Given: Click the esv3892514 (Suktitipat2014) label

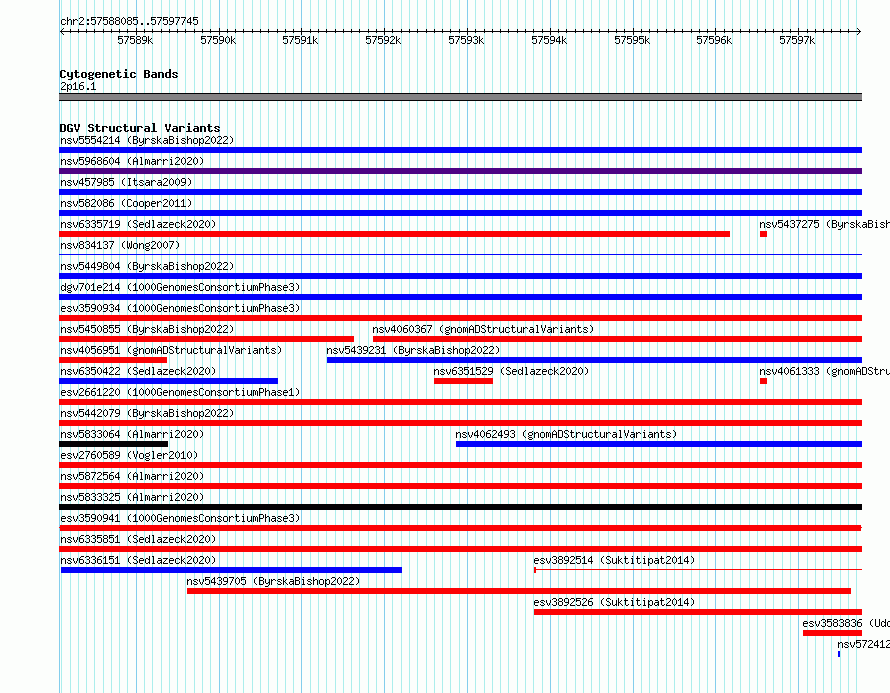Looking at the screenshot, I should point(614,560).
